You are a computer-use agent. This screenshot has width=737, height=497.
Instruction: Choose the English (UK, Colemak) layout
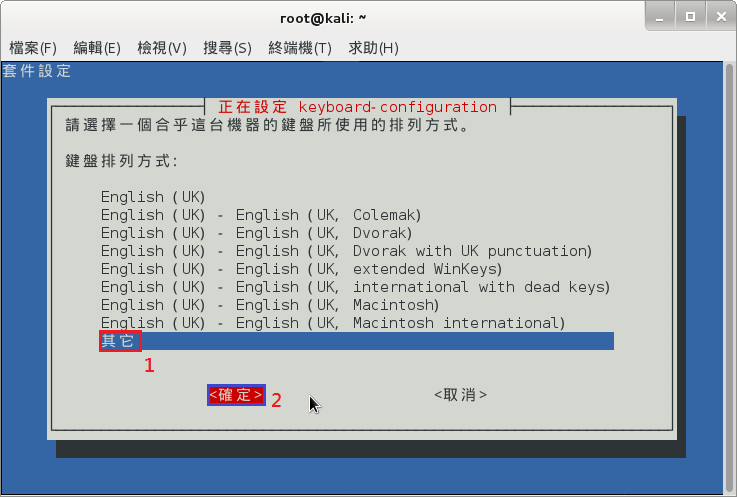[x=260, y=215]
